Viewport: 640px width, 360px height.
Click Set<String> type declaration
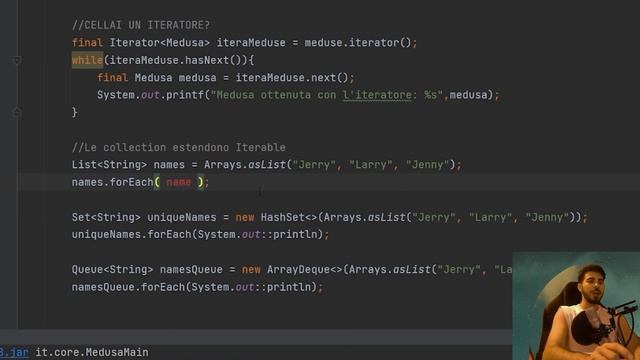pyautogui.click(x=106, y=217)
